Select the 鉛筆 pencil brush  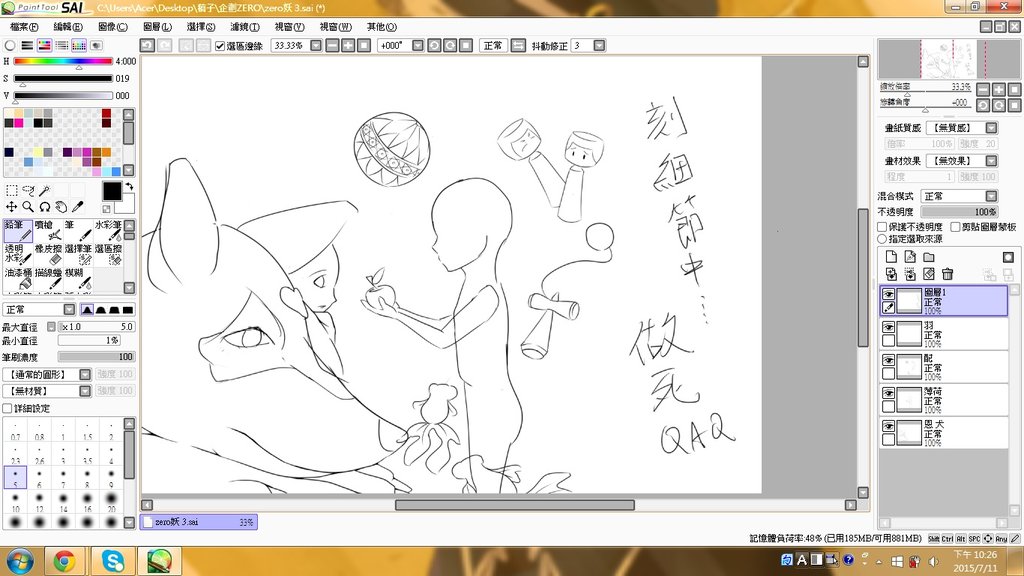(x=18, y=231)
